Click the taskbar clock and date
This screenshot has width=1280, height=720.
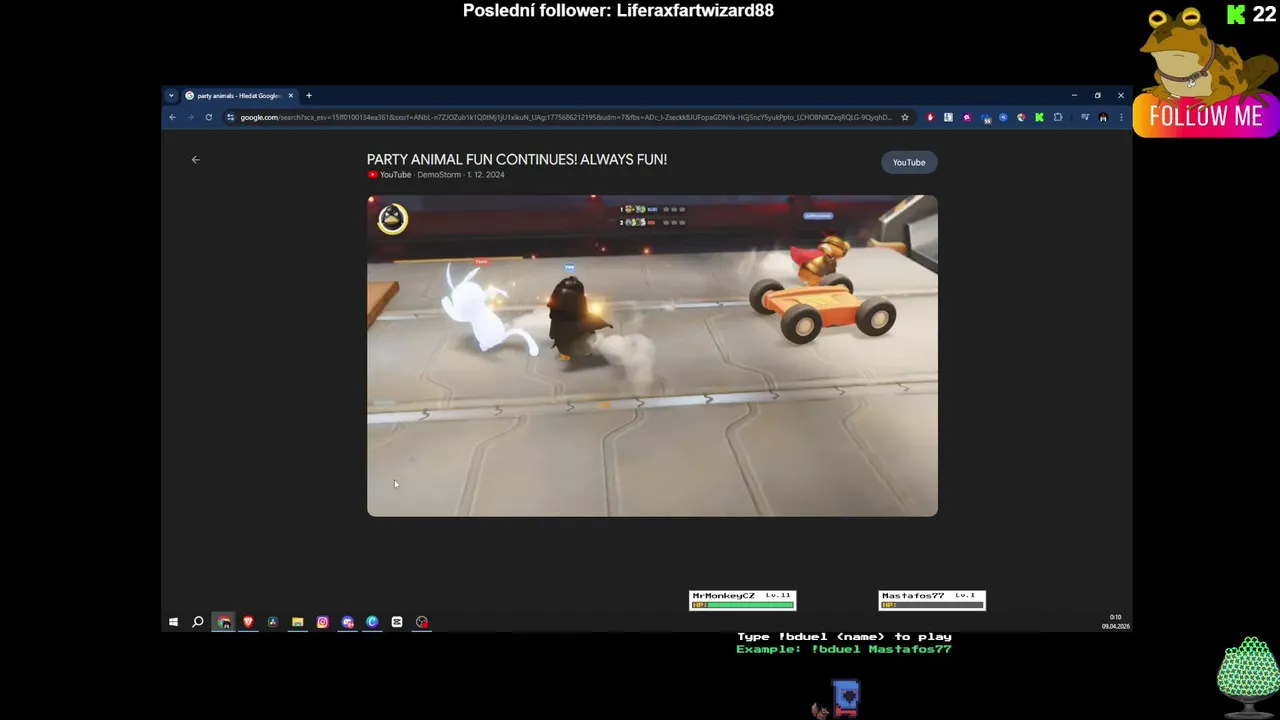1116,622
